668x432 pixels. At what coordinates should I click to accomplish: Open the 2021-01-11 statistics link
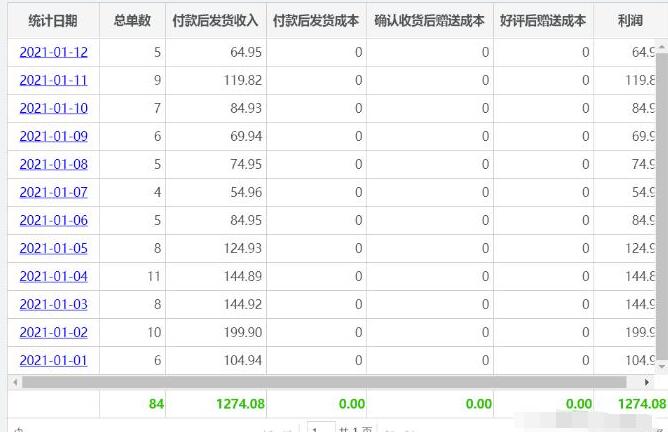(53, 80)
